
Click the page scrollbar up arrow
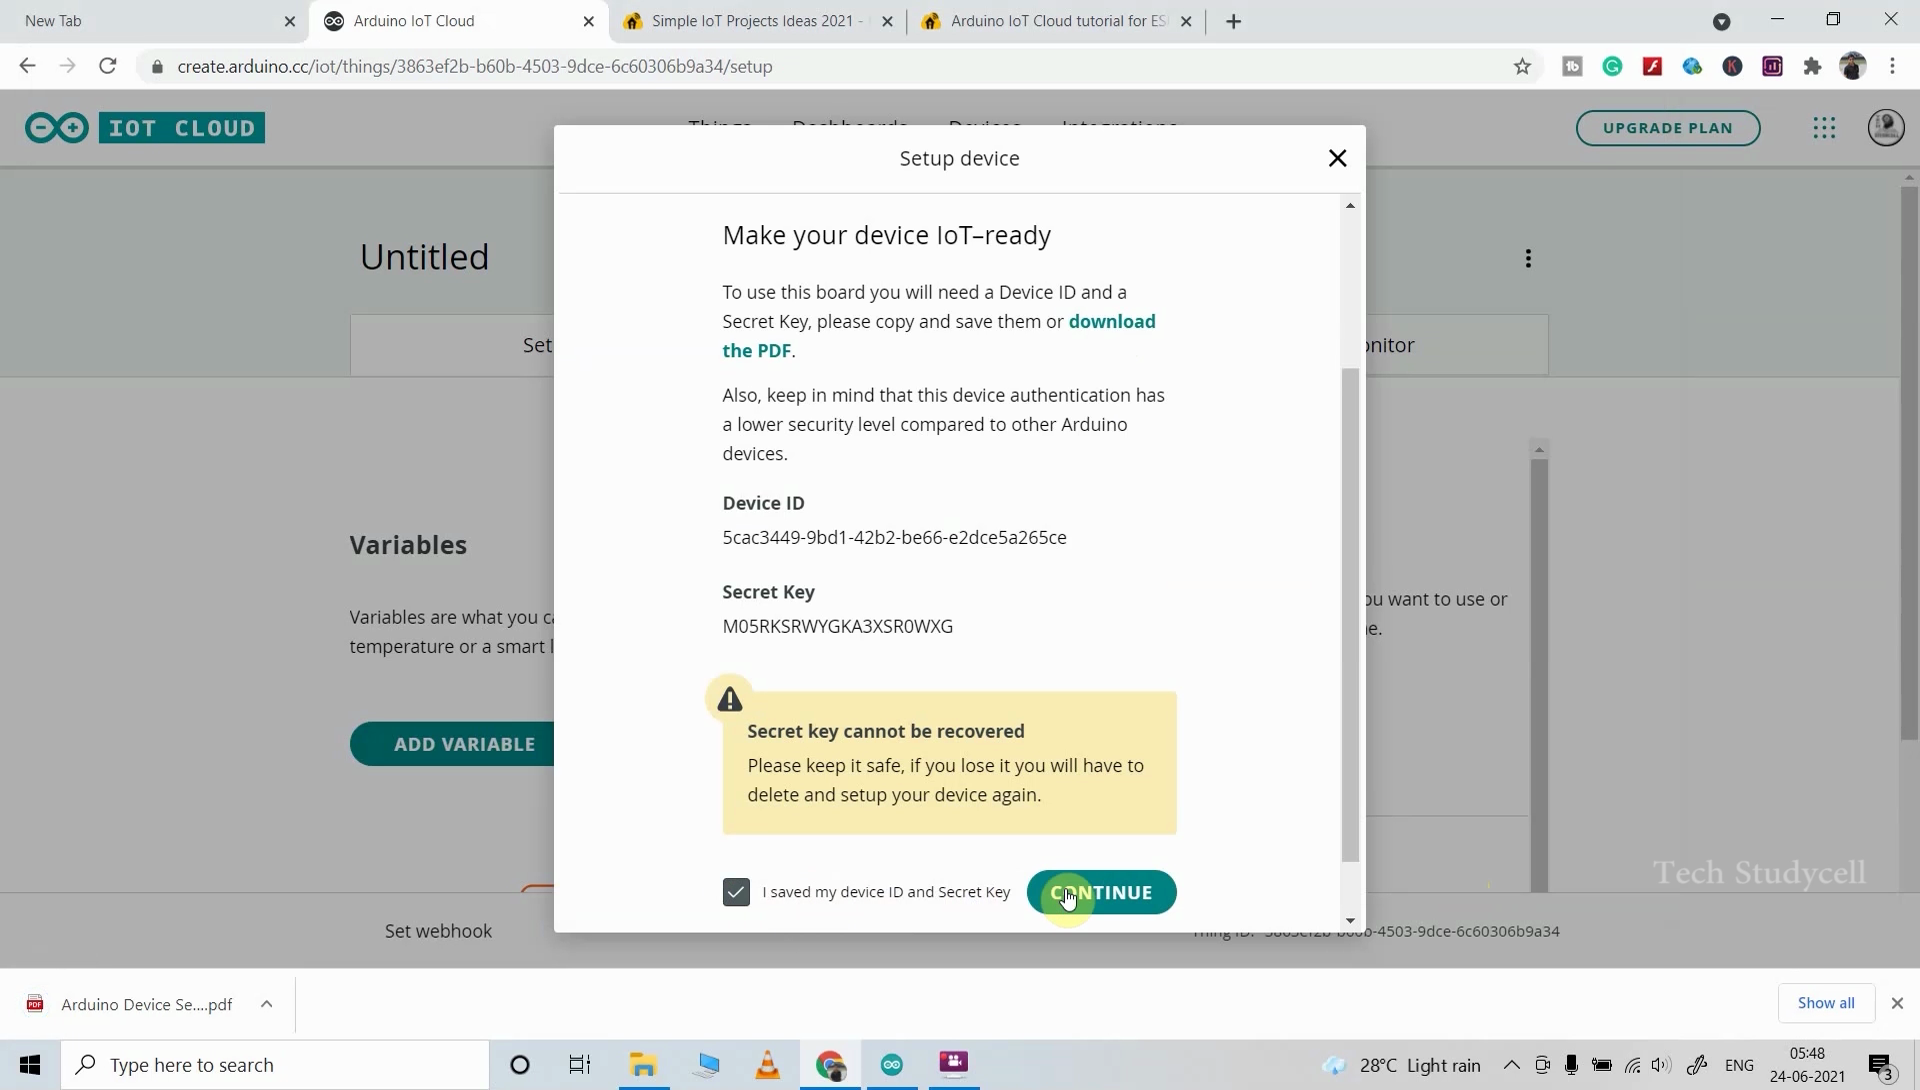(1909, 177)
